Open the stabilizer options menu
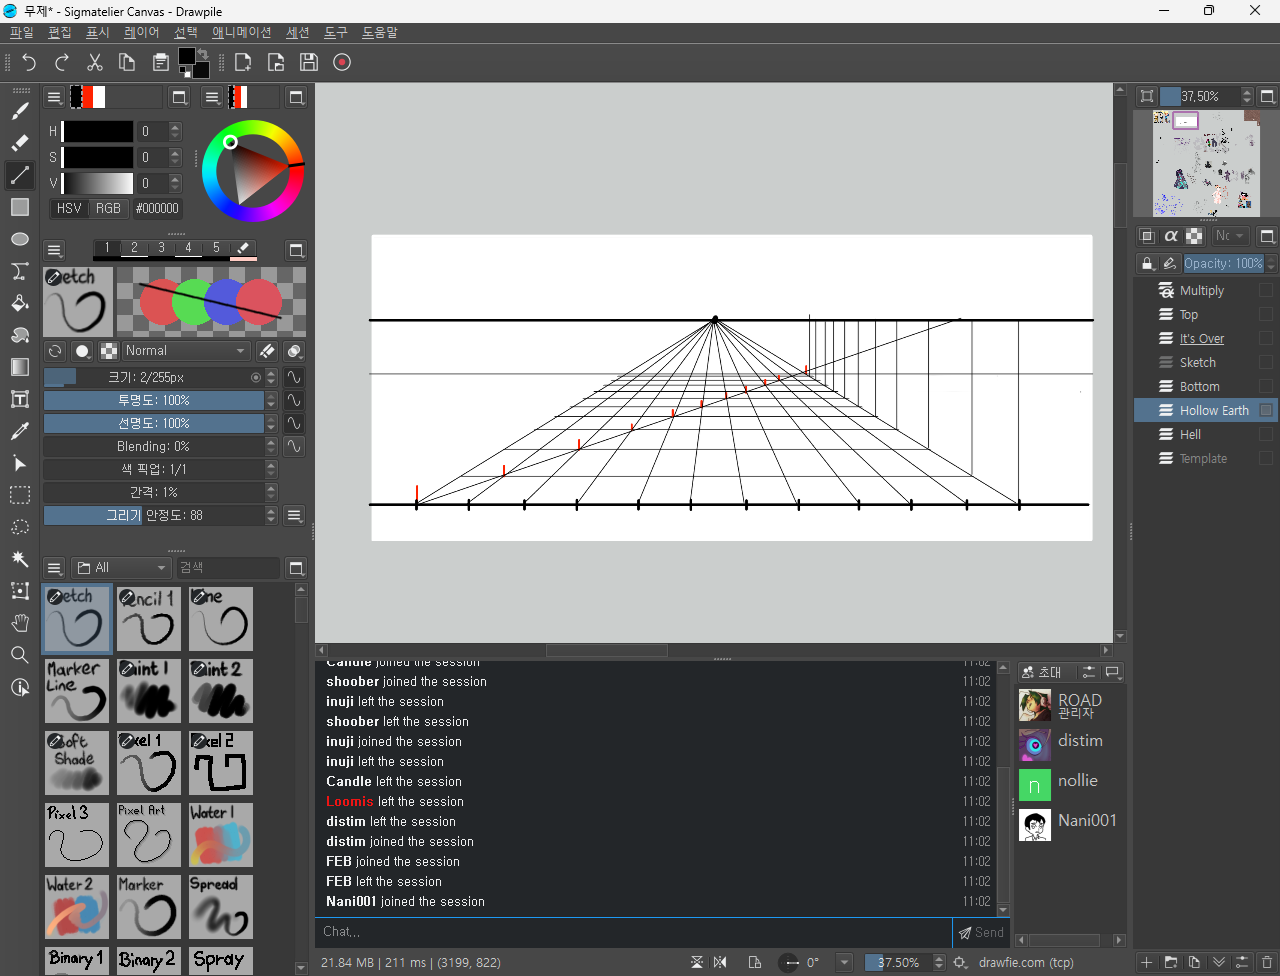The height and width of the screenshot is (976, 1280). tap(294, 515)
